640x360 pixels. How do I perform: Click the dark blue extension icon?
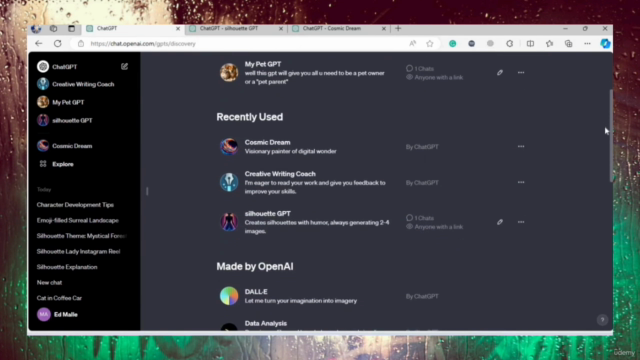pyautogui.click(x=471, y=44)
